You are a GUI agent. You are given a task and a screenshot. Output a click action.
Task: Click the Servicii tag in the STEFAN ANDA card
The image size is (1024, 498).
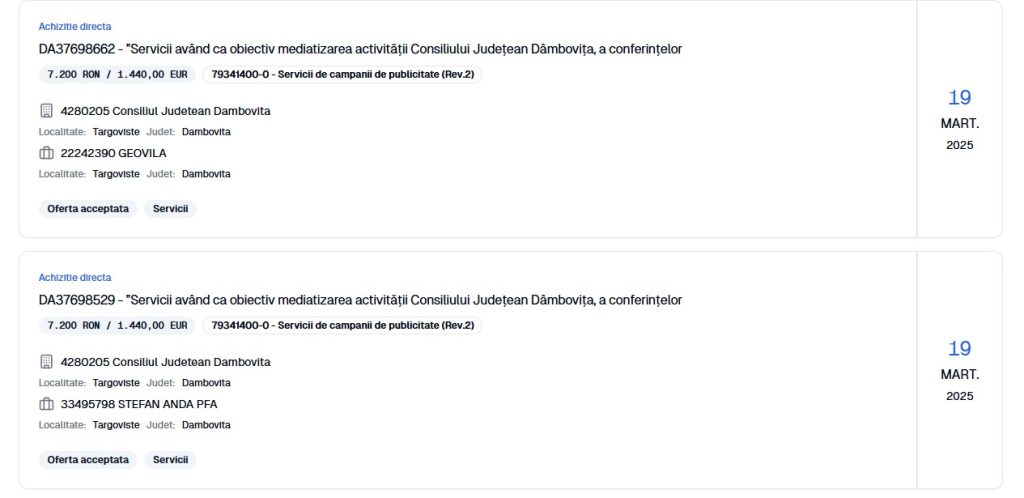pyautogui.click(x=170, y=460)
